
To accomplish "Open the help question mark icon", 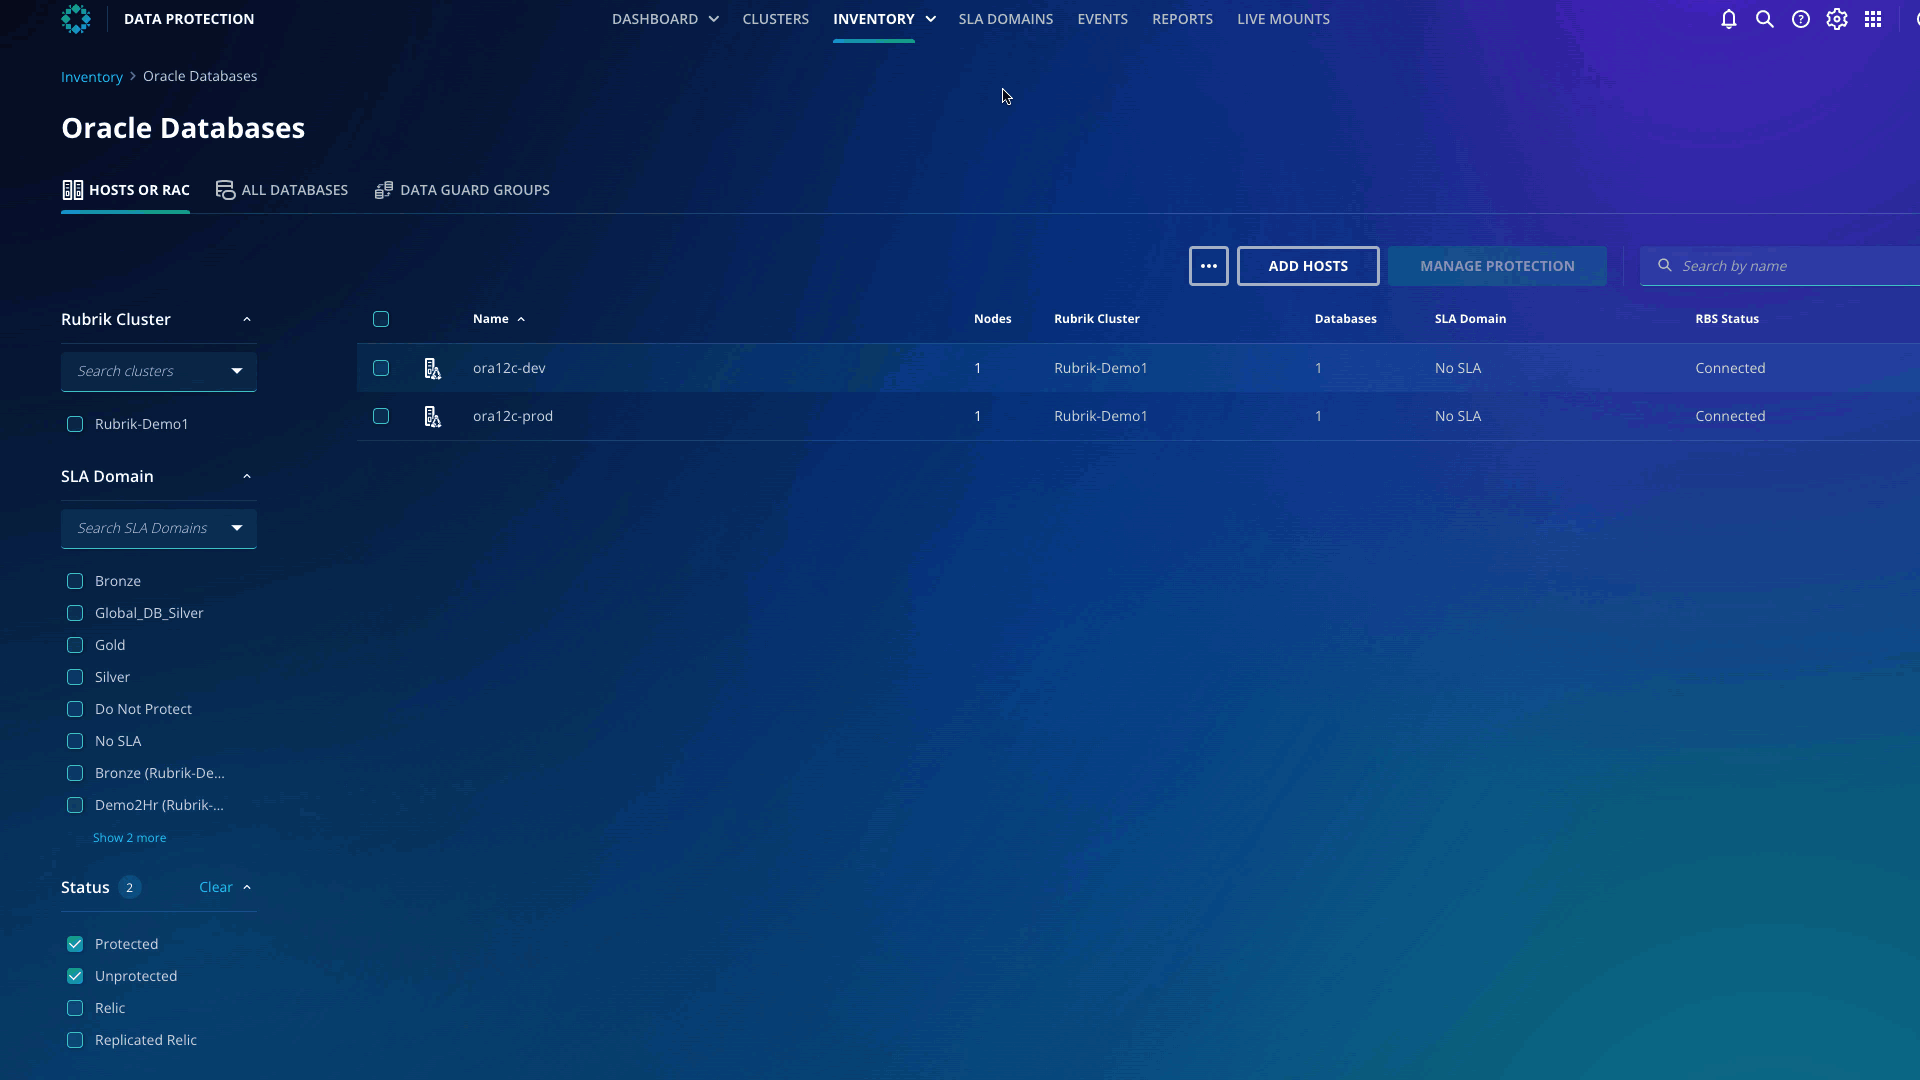I will (1801, 19).
